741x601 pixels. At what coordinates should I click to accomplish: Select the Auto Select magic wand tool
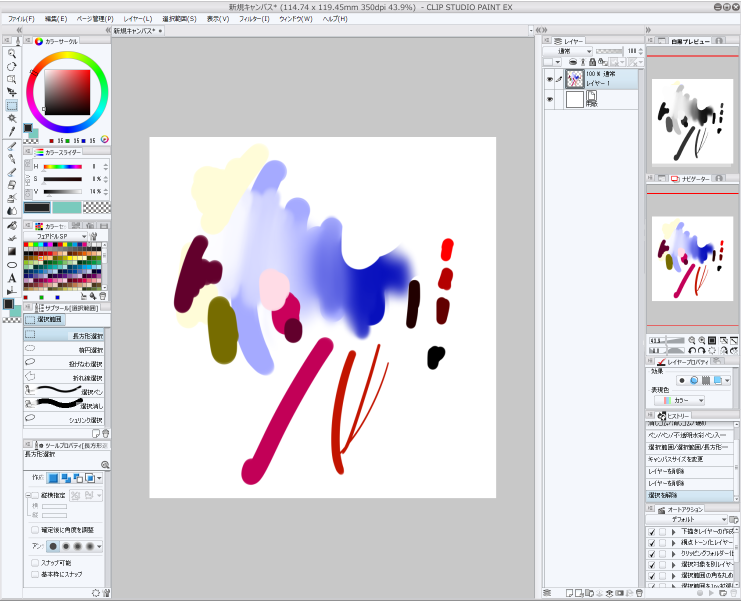coord(11,118)
